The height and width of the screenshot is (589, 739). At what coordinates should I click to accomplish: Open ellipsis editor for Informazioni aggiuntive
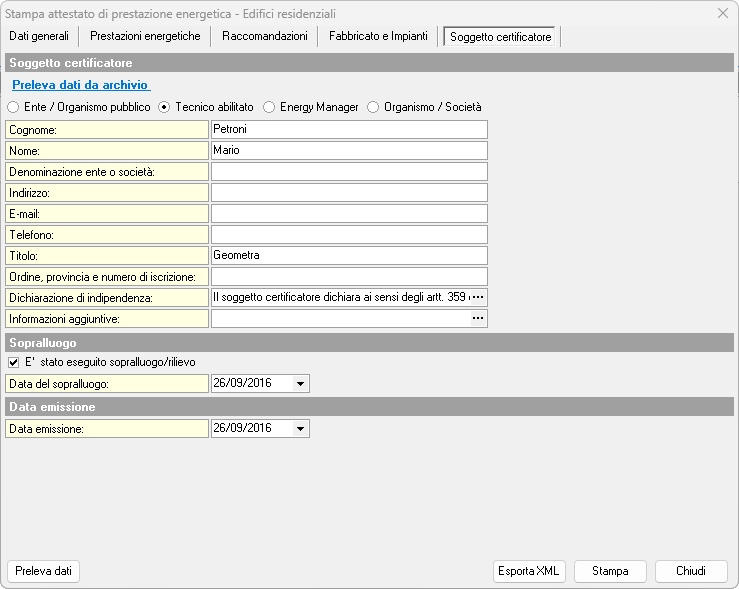[x=477, y=318]
